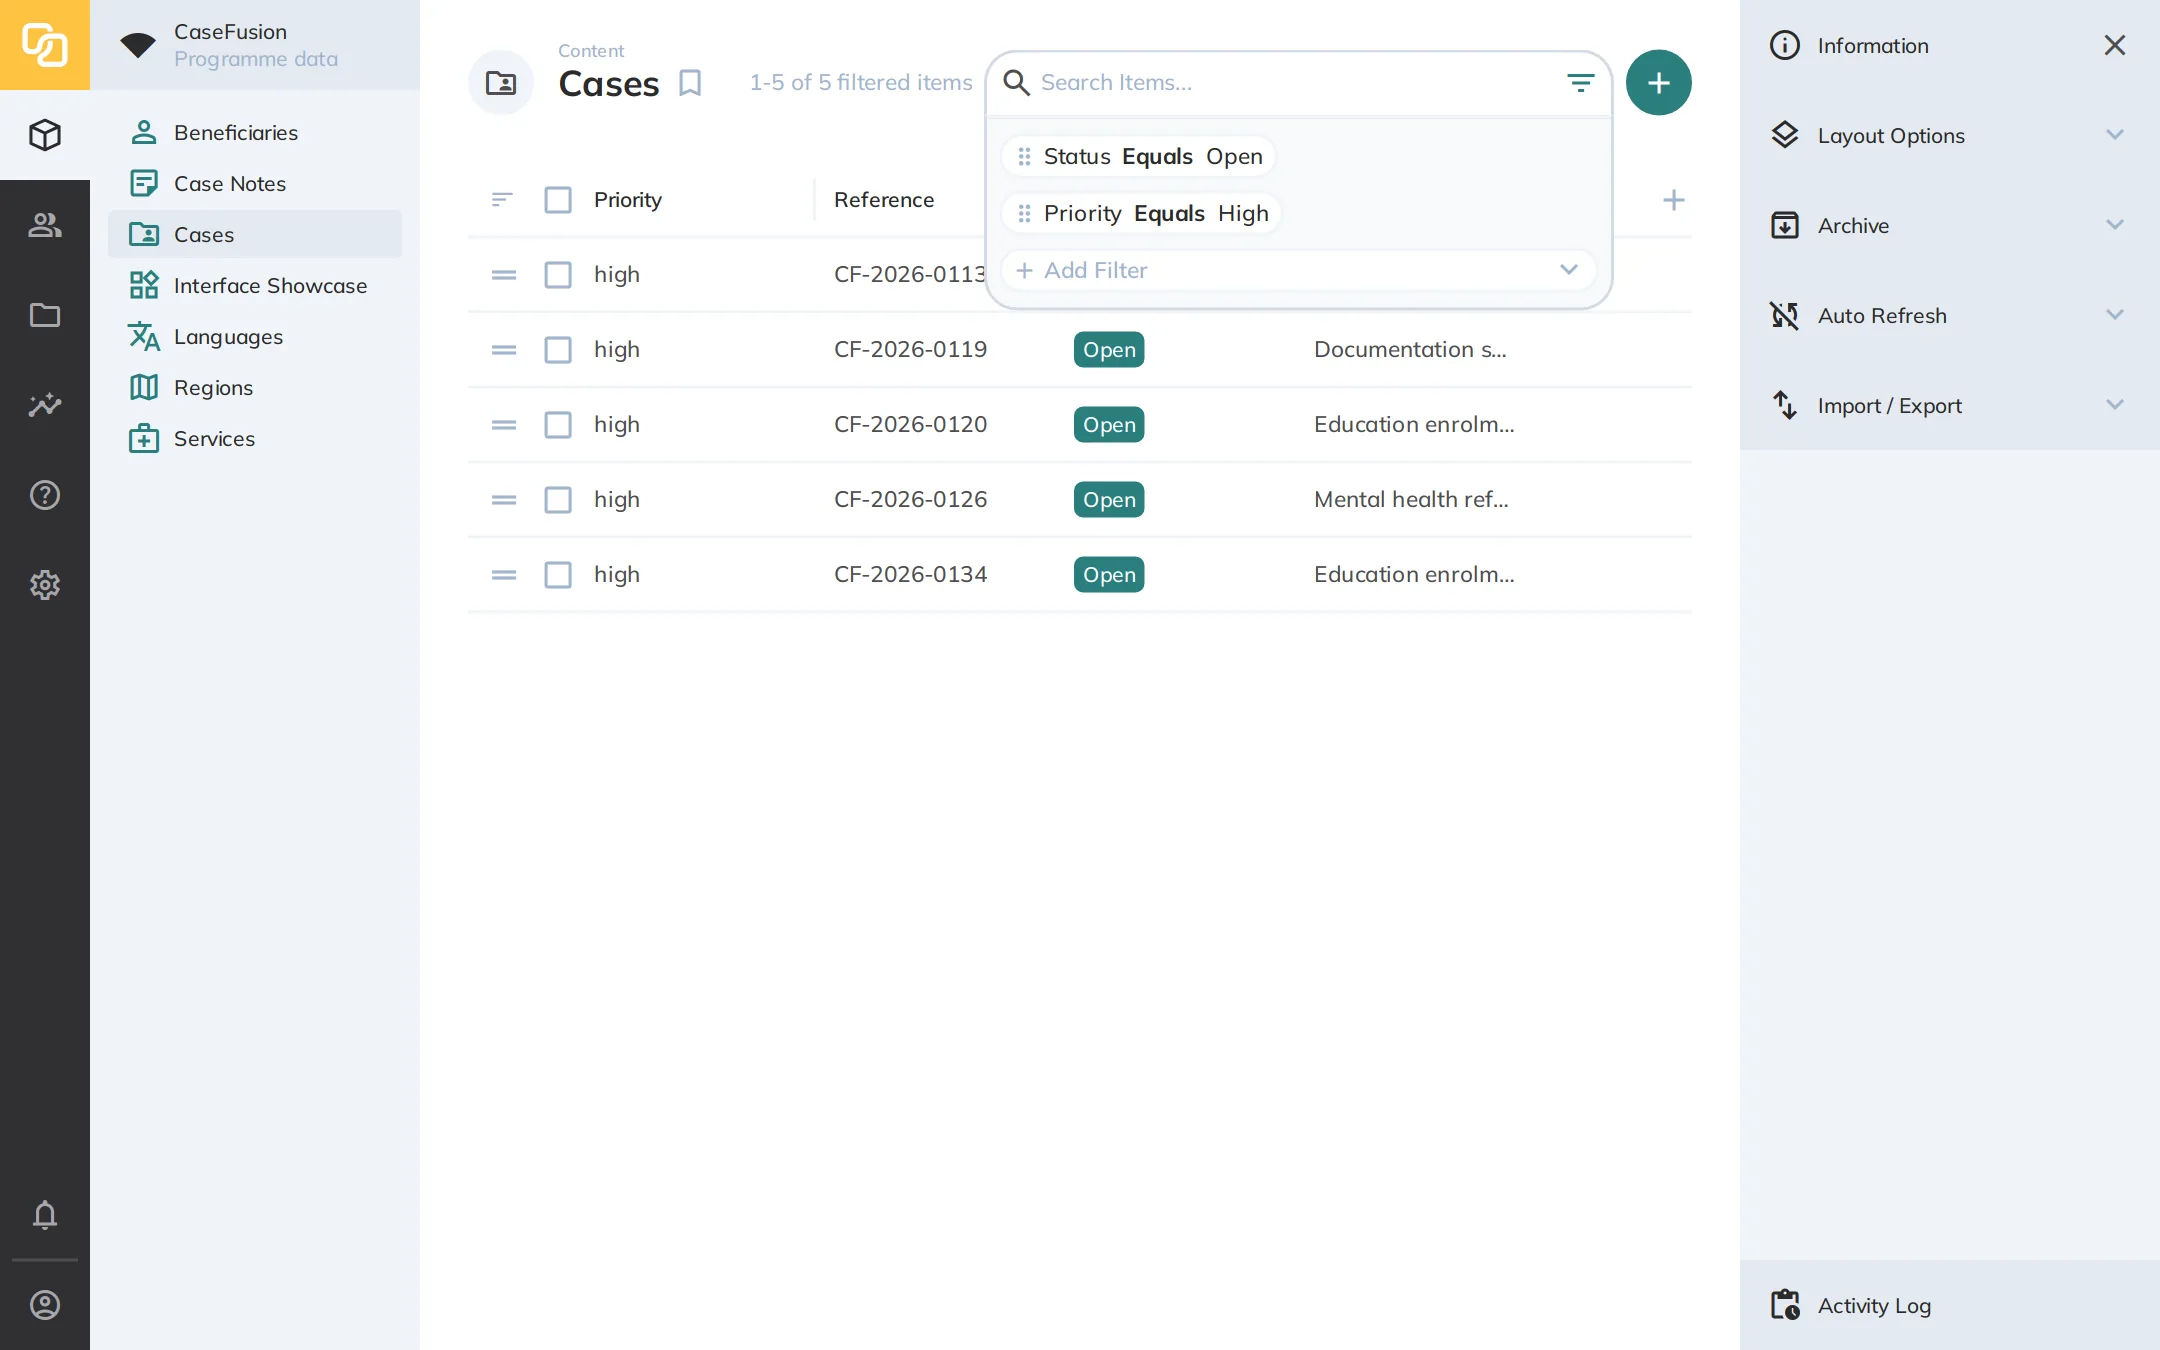Select checkbox for CF-2026-0134 row
2160x1350 pixels.
[x=558, y=575]
